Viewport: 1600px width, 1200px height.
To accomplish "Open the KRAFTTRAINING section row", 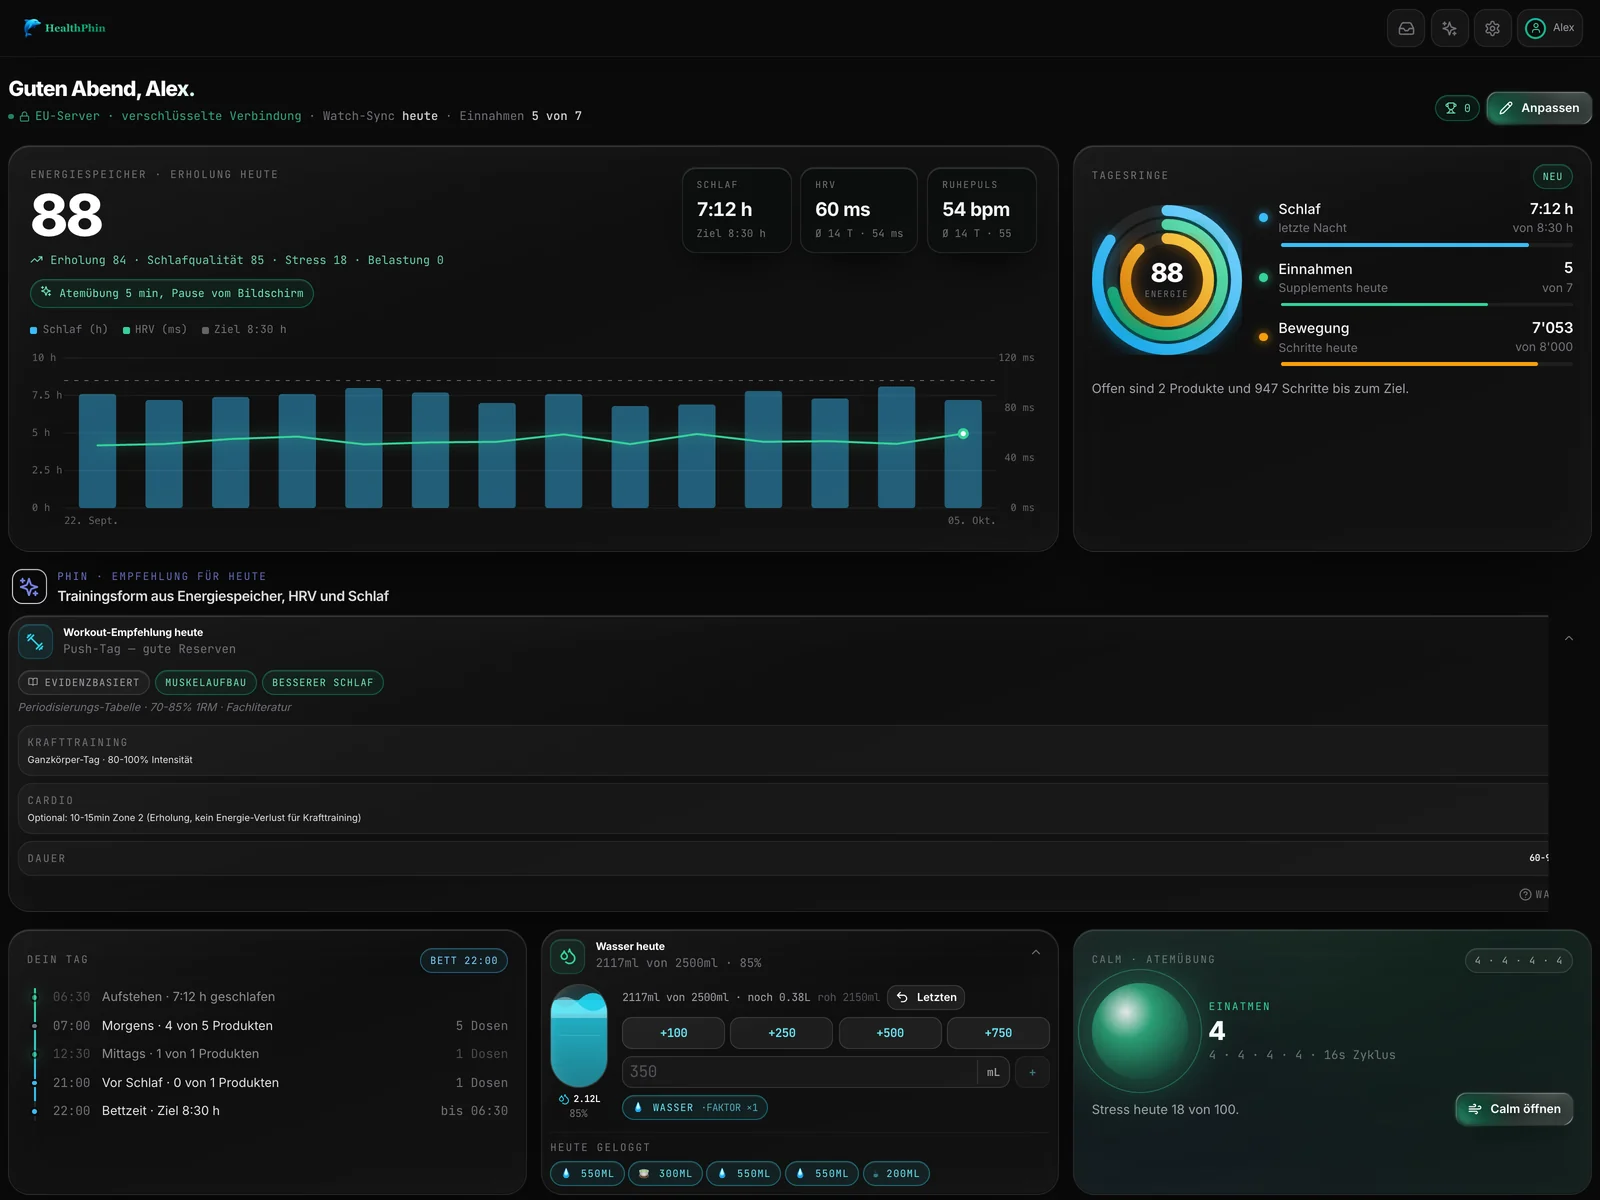I will 783,751.
